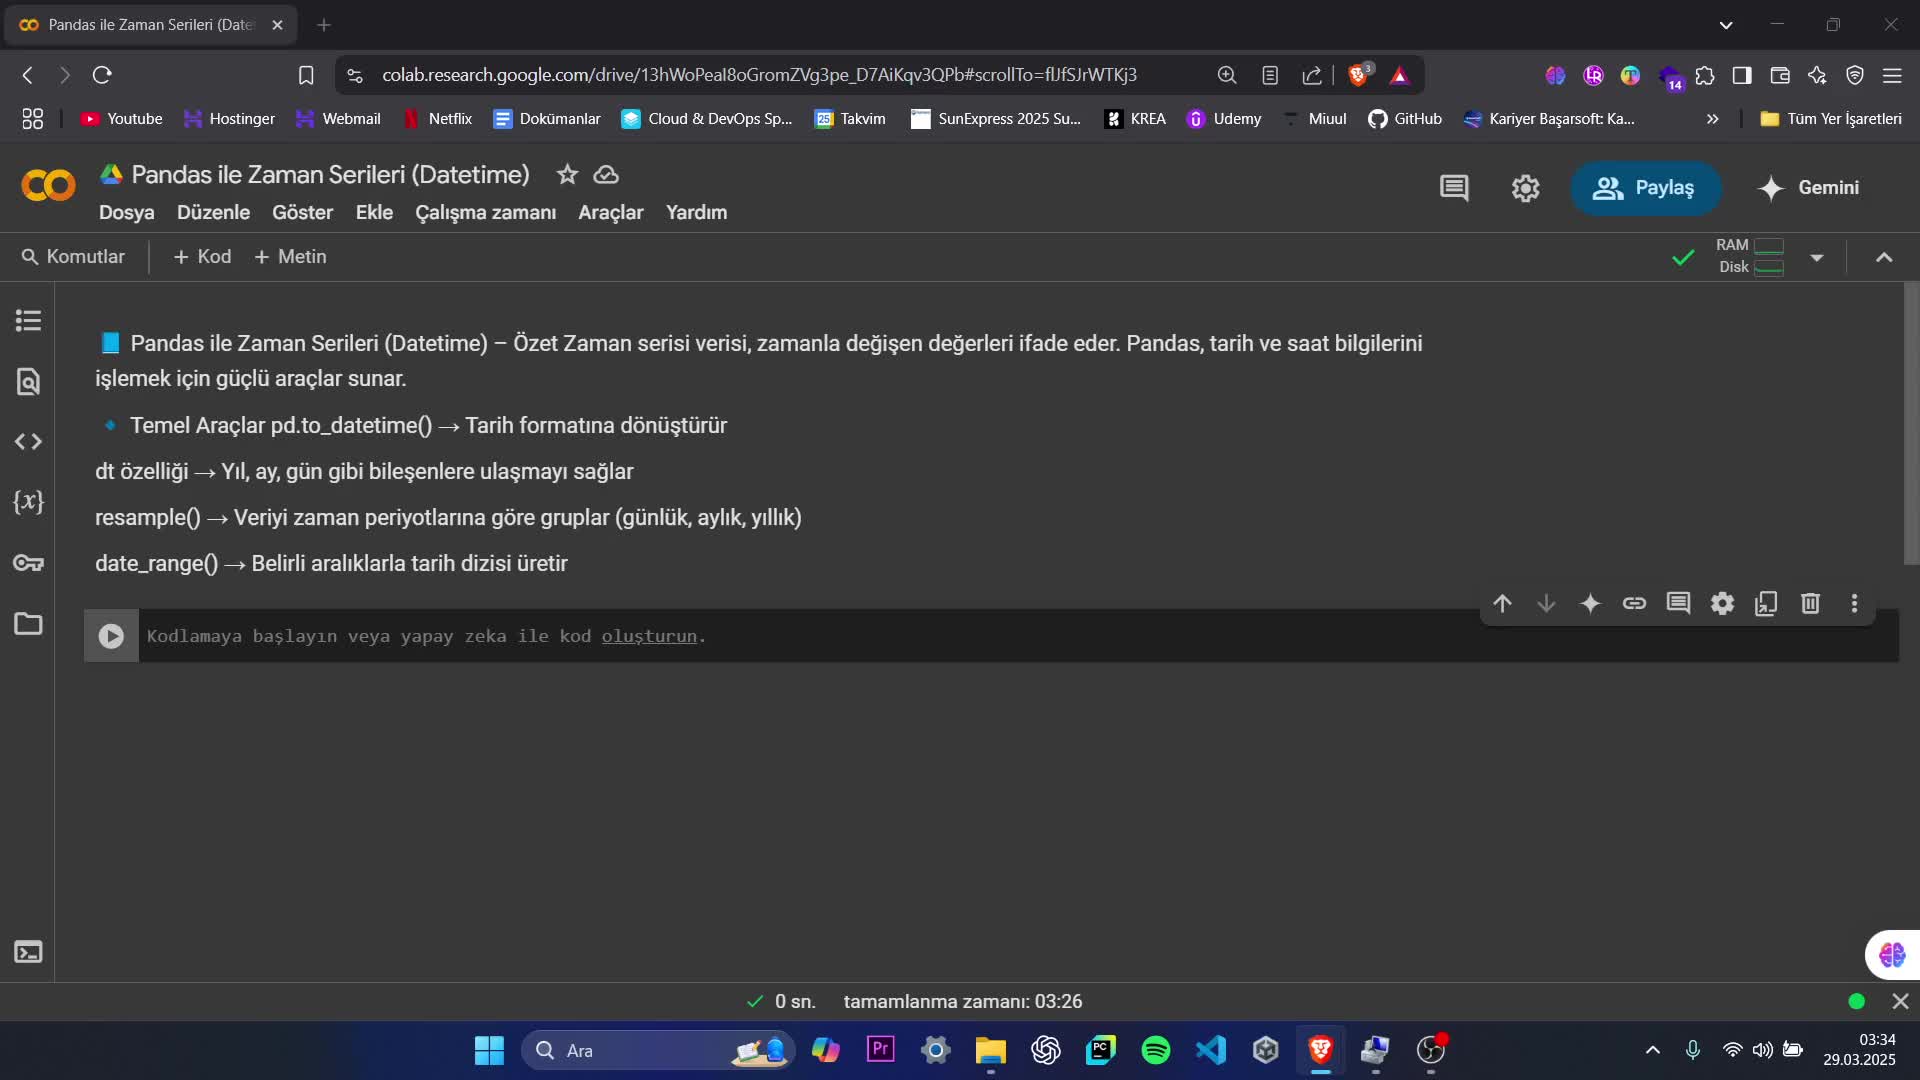The image size is (1920, 1080).
Task: Open the files folder sidebar icon
Action: (x=28, y=623)
